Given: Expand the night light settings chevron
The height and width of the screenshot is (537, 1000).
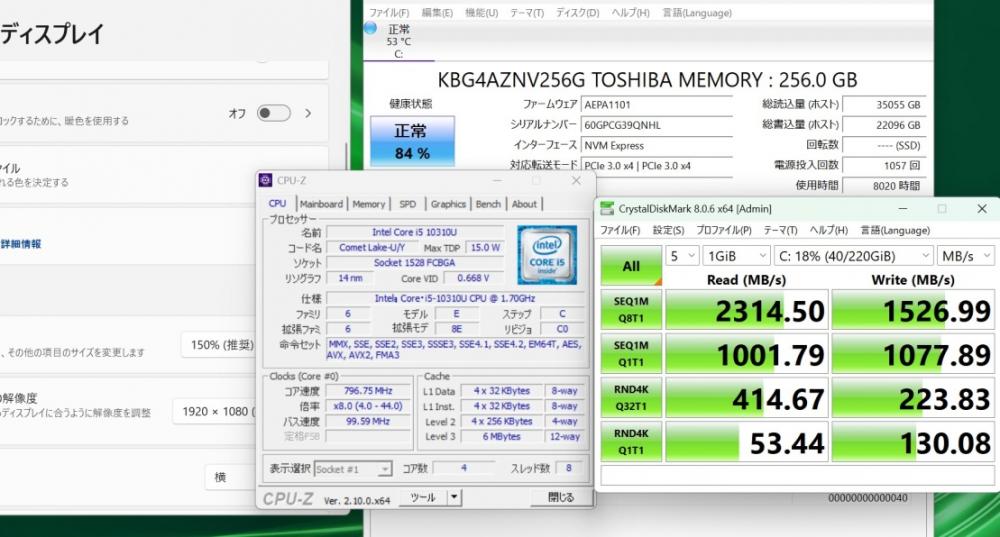Looking at the screenshot, I should pyautogui.click(x=309, y=114).
